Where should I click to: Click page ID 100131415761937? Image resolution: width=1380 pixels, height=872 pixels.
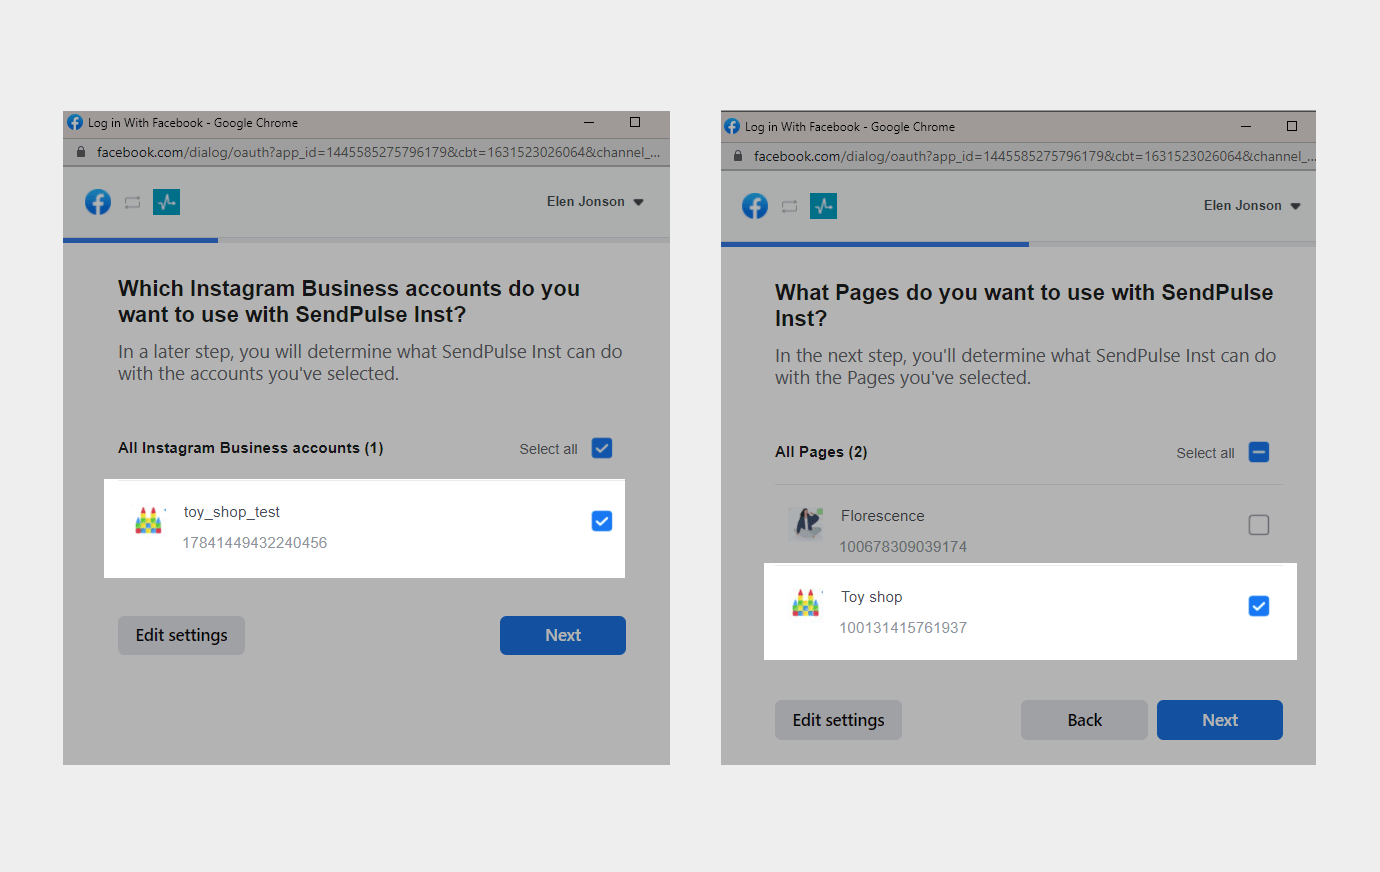coord(903,628)
